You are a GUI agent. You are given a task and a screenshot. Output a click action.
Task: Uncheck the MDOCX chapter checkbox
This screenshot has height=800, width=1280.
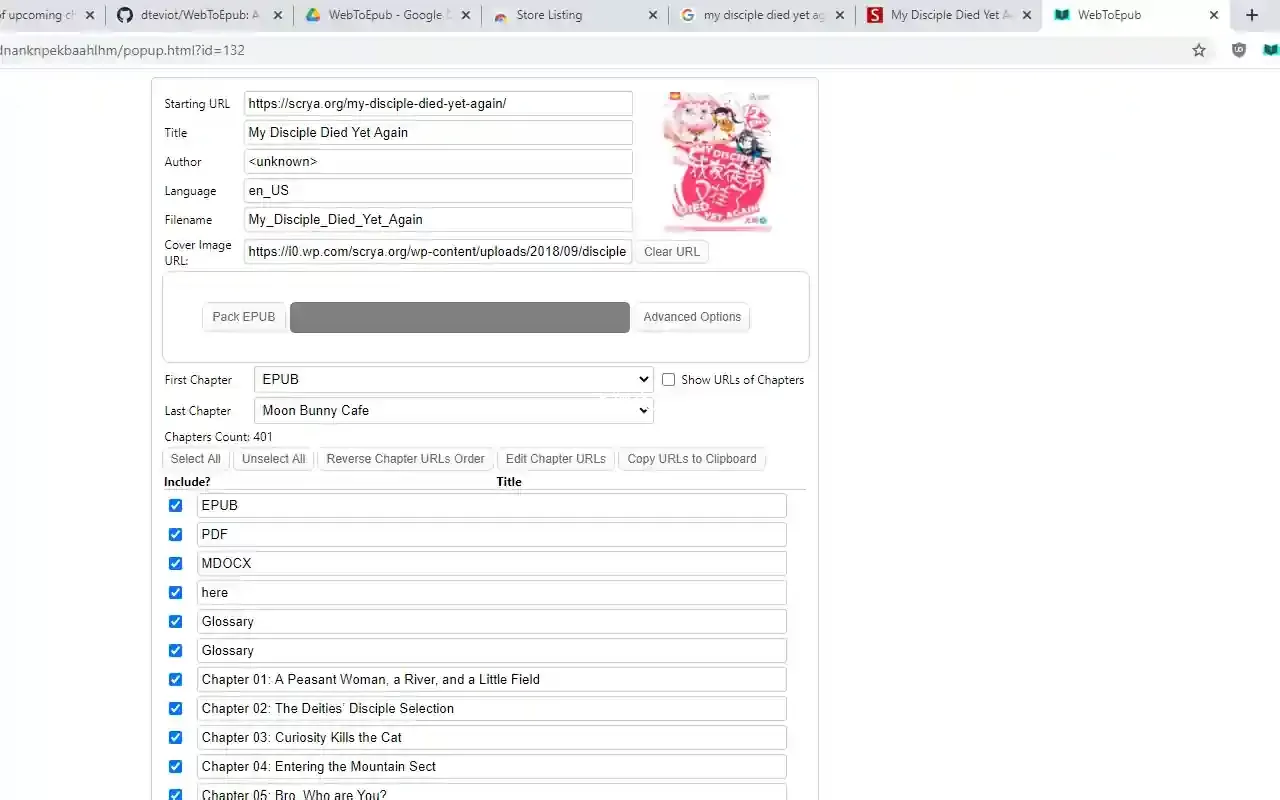coord(175,563)
